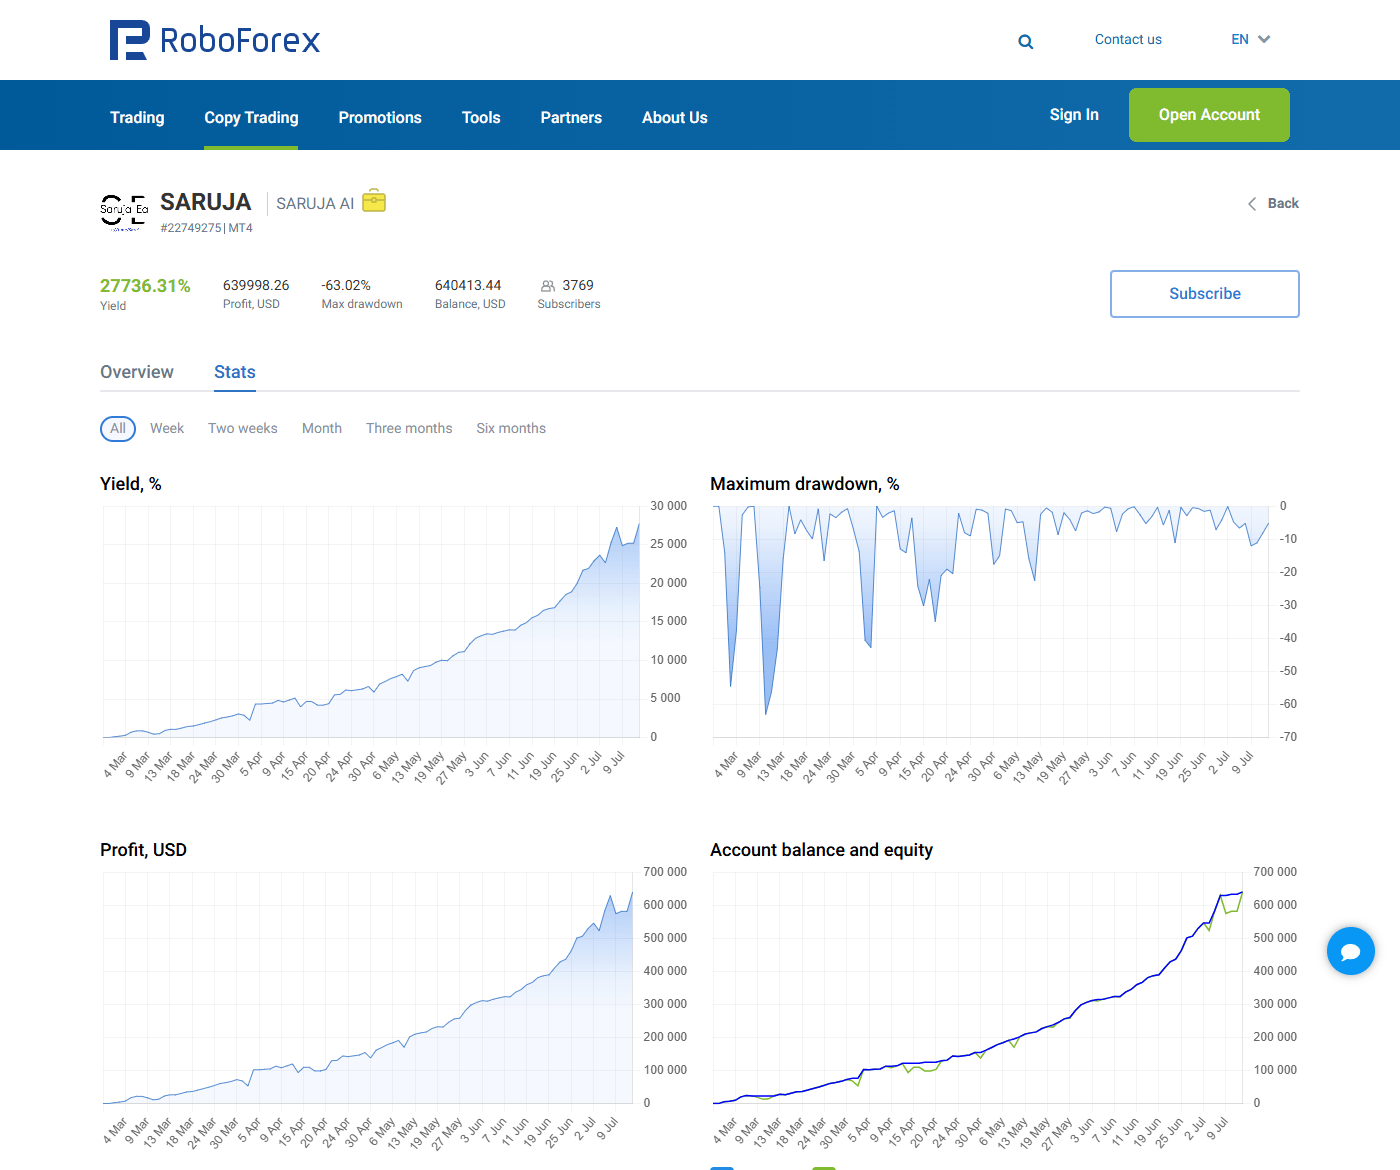Switch to the Overview tab
The image size is (1400, 1170).
[x=137, y=372]
